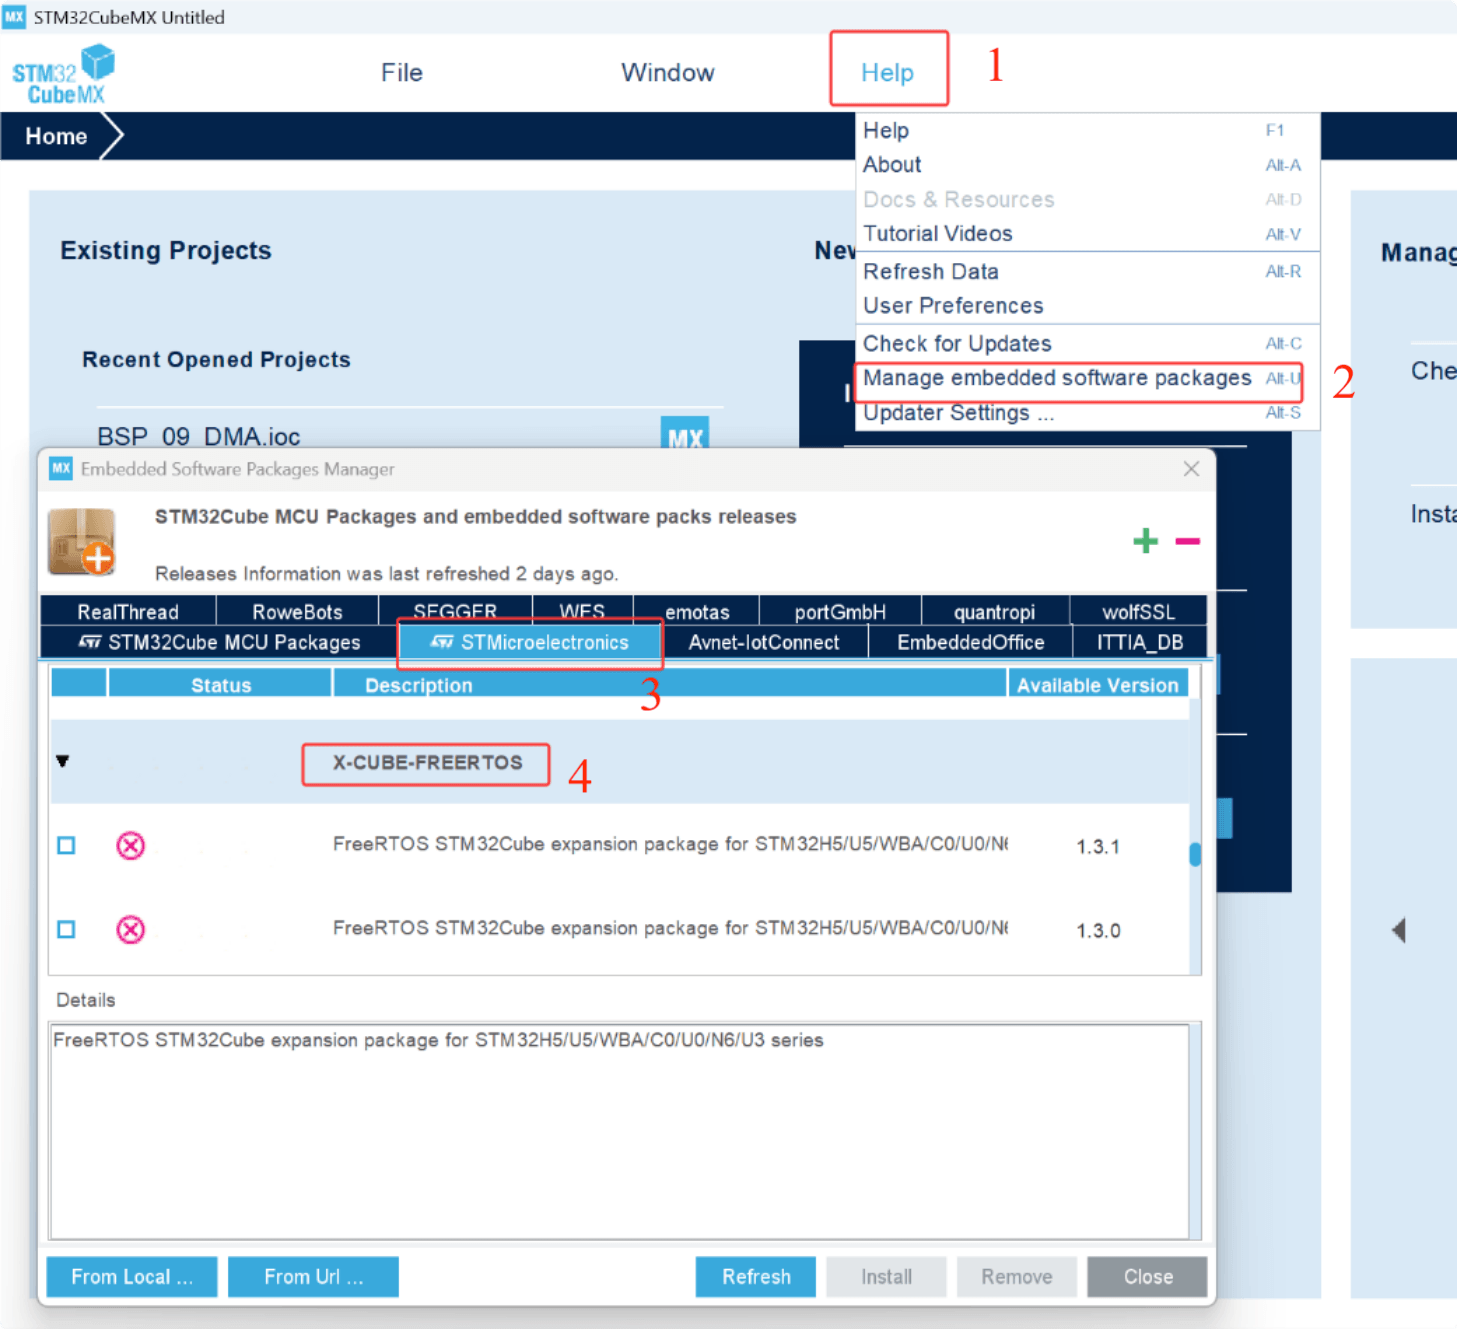Click the green plus expand-all icon
This screenshot has height=1329, width=1457.
pyautogui.click(x=1146, y=541)
